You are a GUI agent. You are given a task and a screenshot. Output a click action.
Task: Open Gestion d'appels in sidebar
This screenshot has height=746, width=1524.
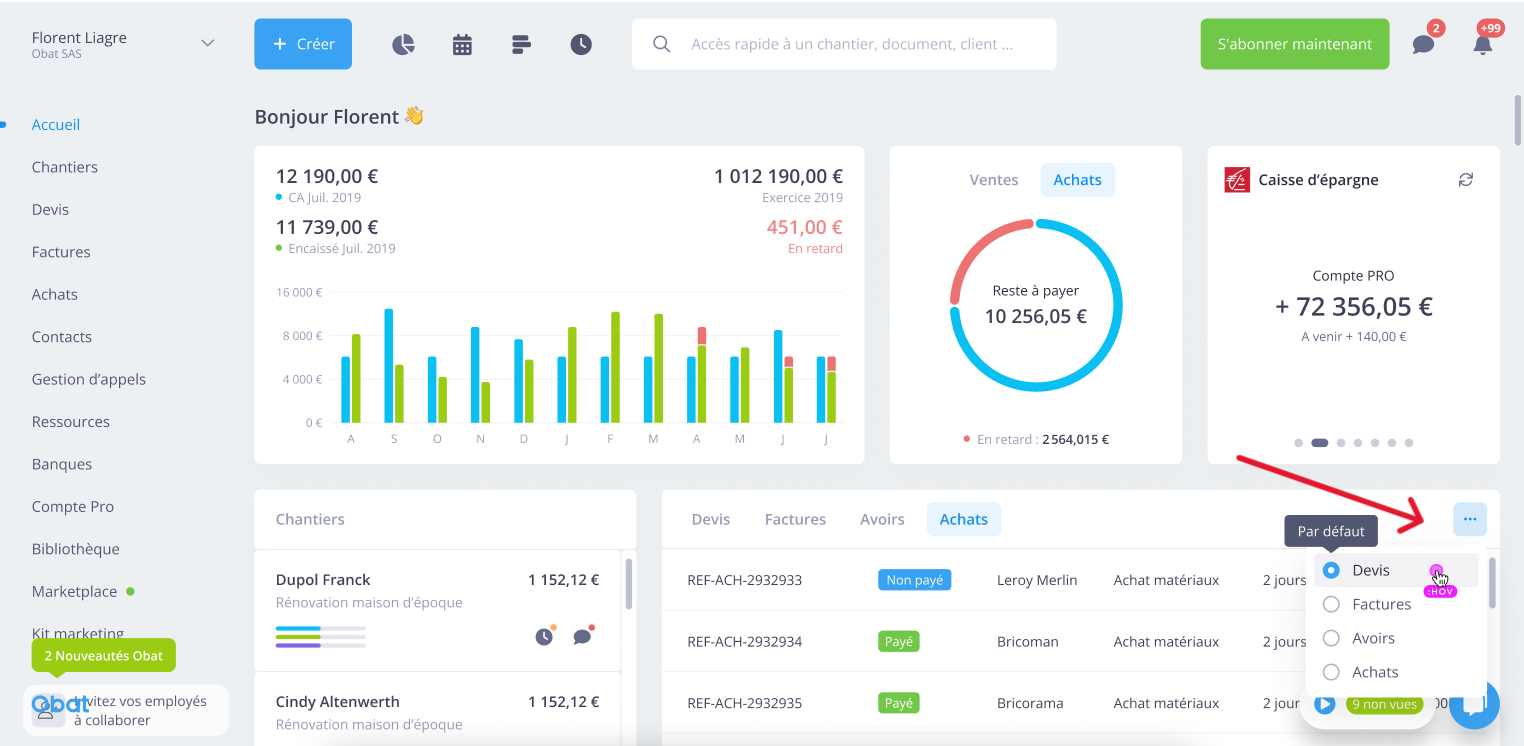point(89,379)
